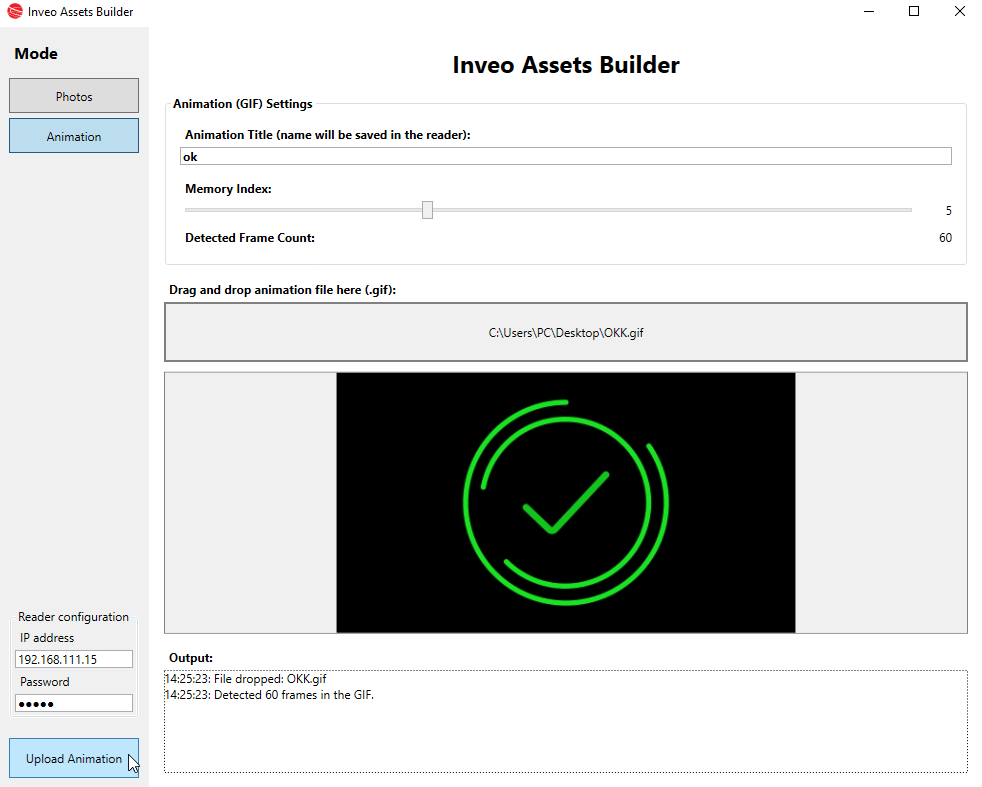The width and height of the screenshot is (982, 787).
Task: Focus the Animation Title text field
Action: pos(565,157)
